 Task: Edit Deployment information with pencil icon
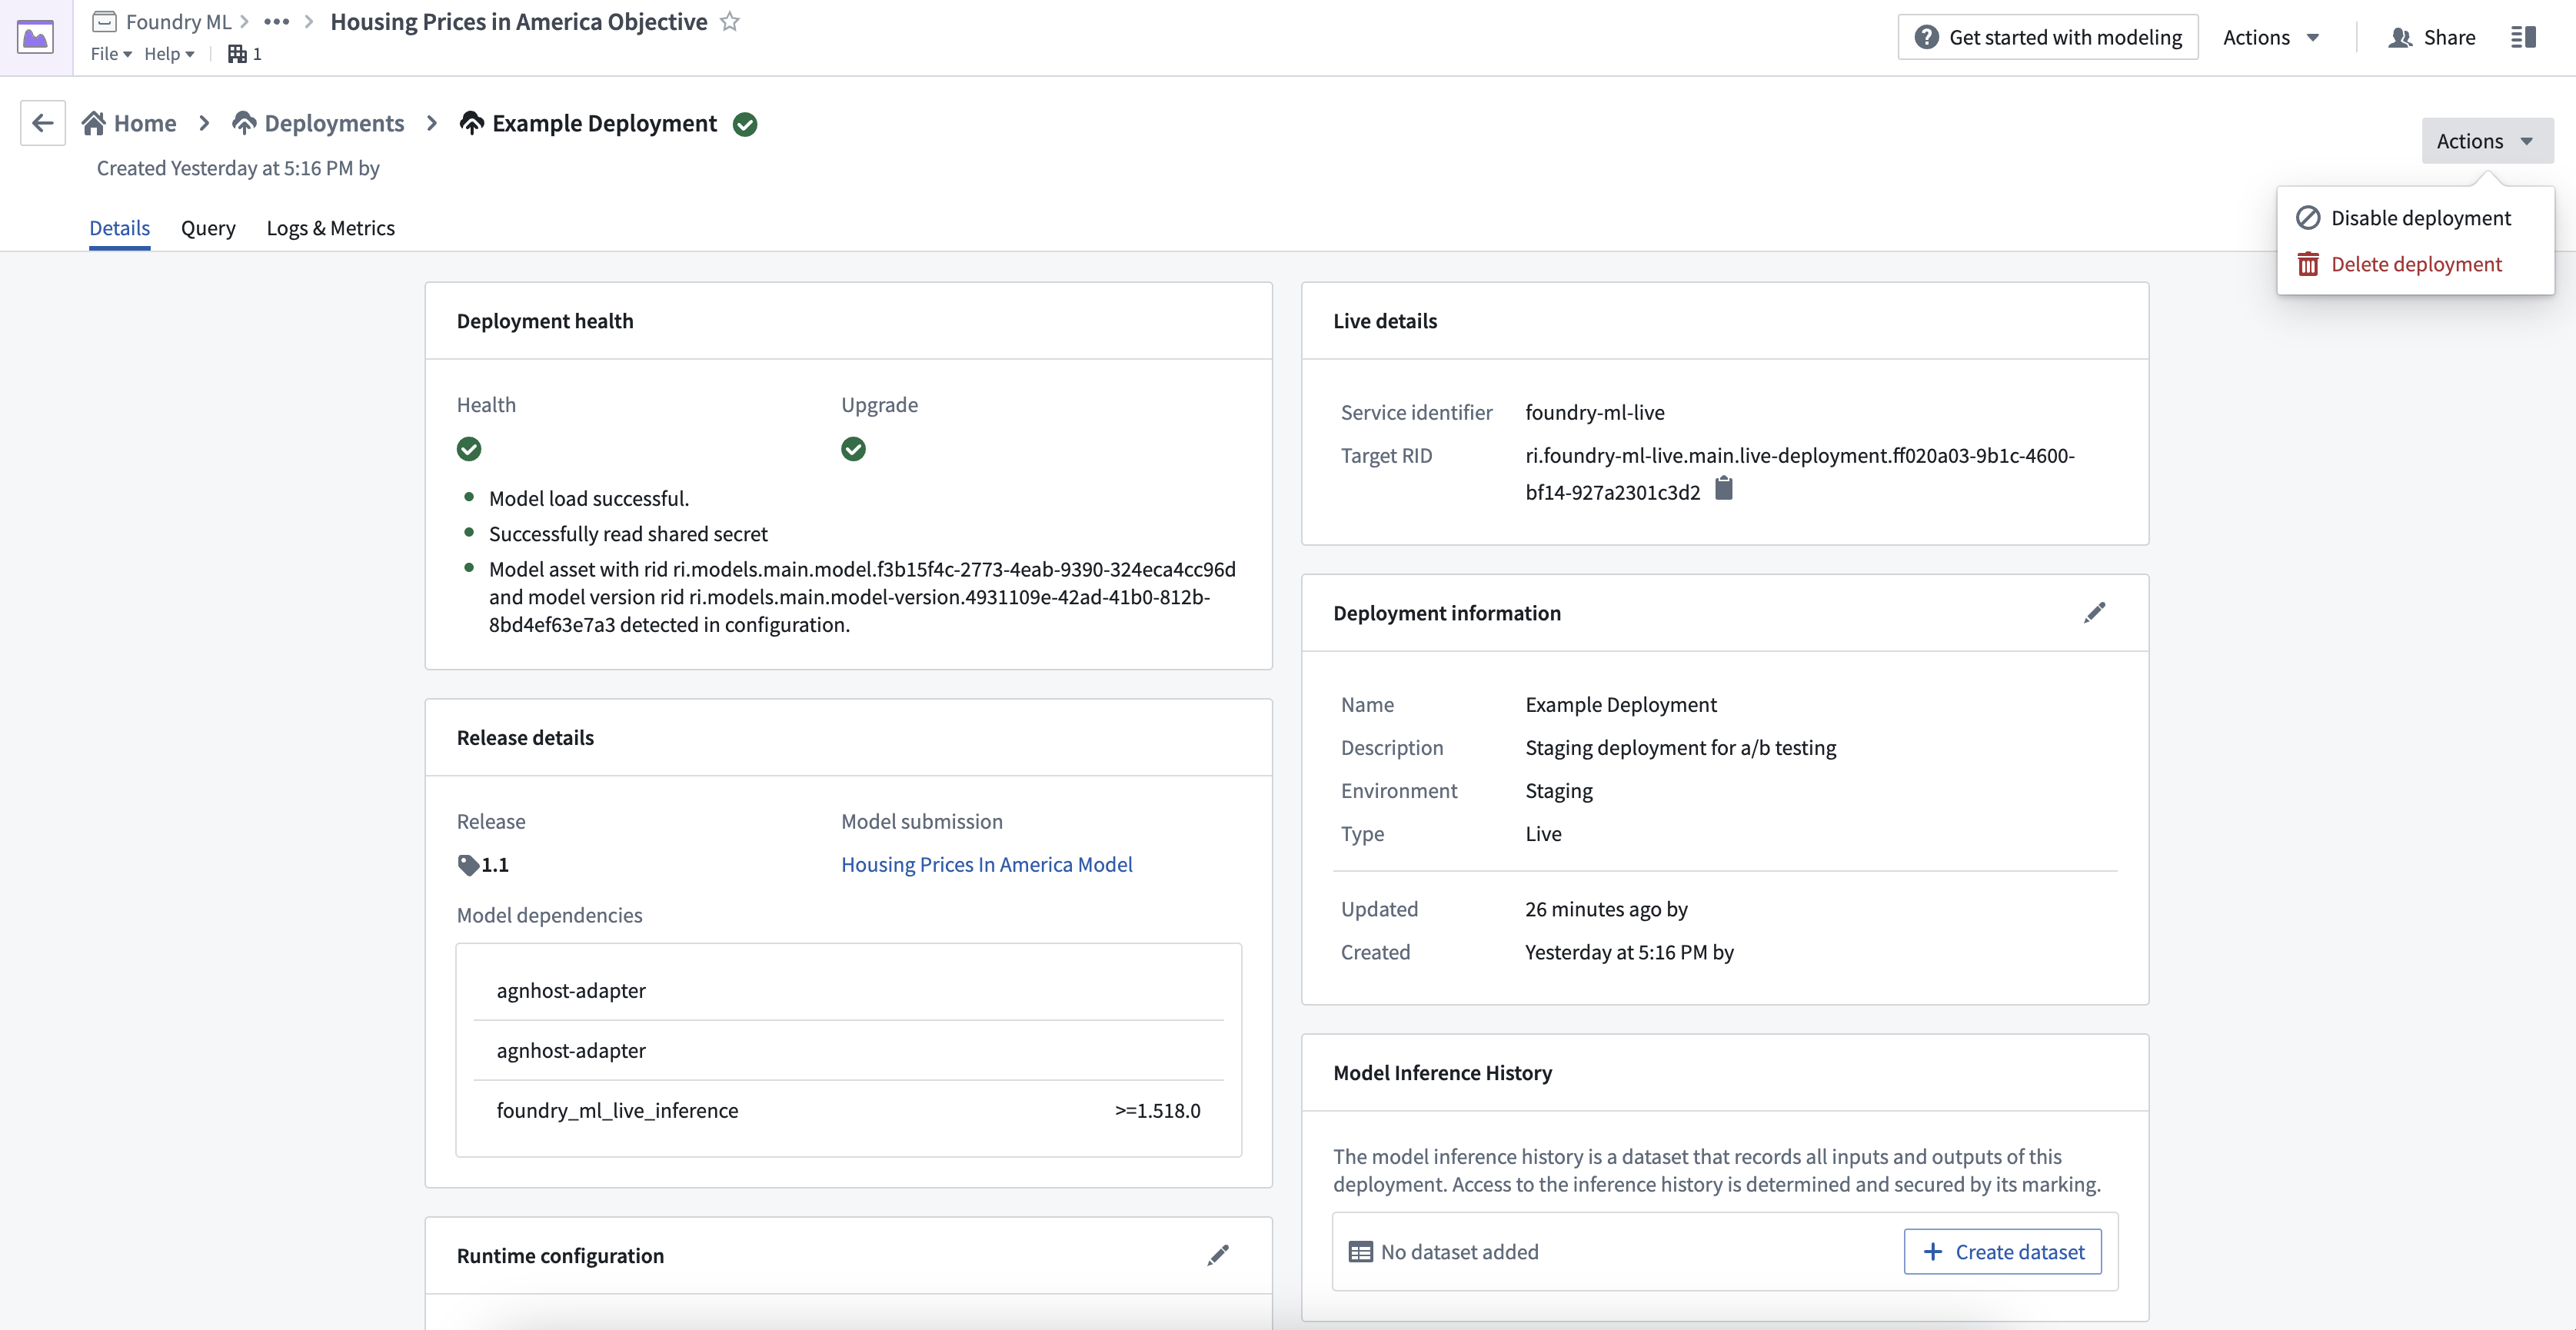(2094, 613)
